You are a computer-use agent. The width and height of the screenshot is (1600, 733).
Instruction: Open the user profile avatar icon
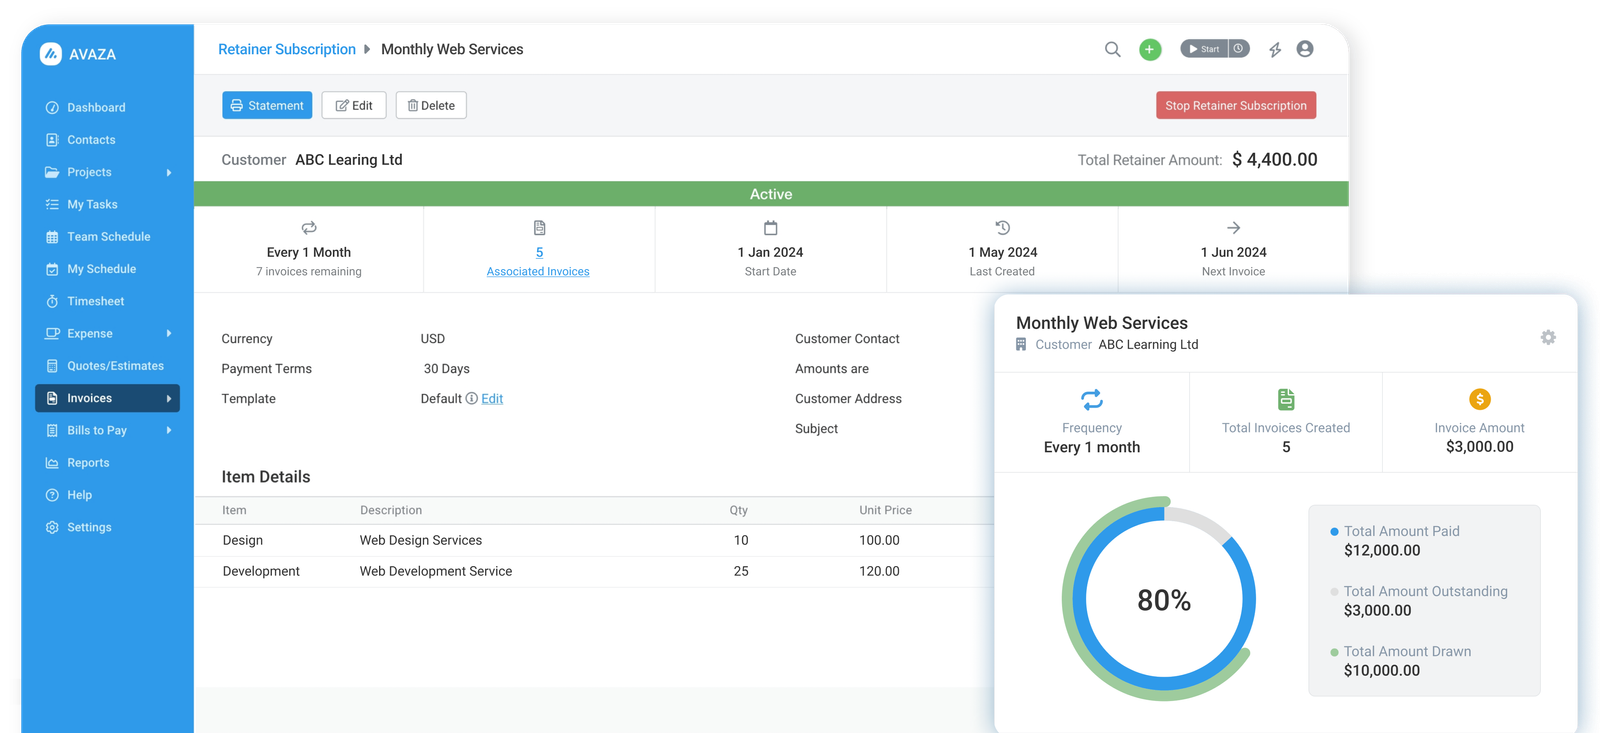pyautogui.click(x=1305, y=49)
